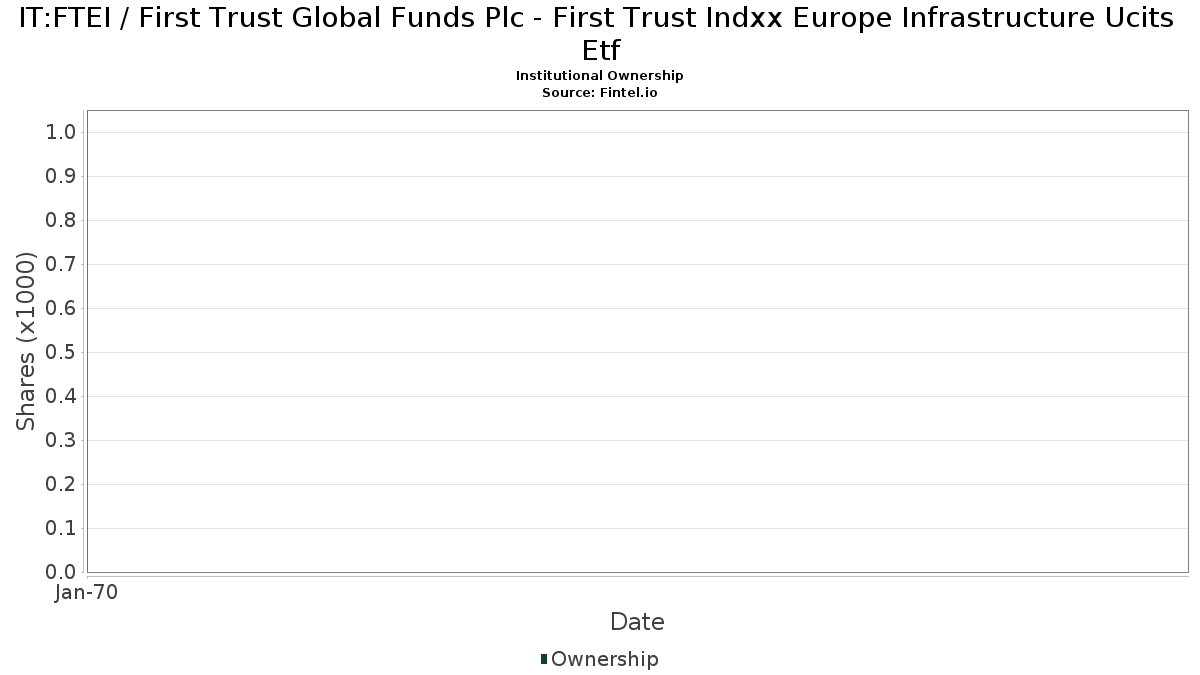Click the 0.0 y-axis tick label

click(x=62, y=572)
